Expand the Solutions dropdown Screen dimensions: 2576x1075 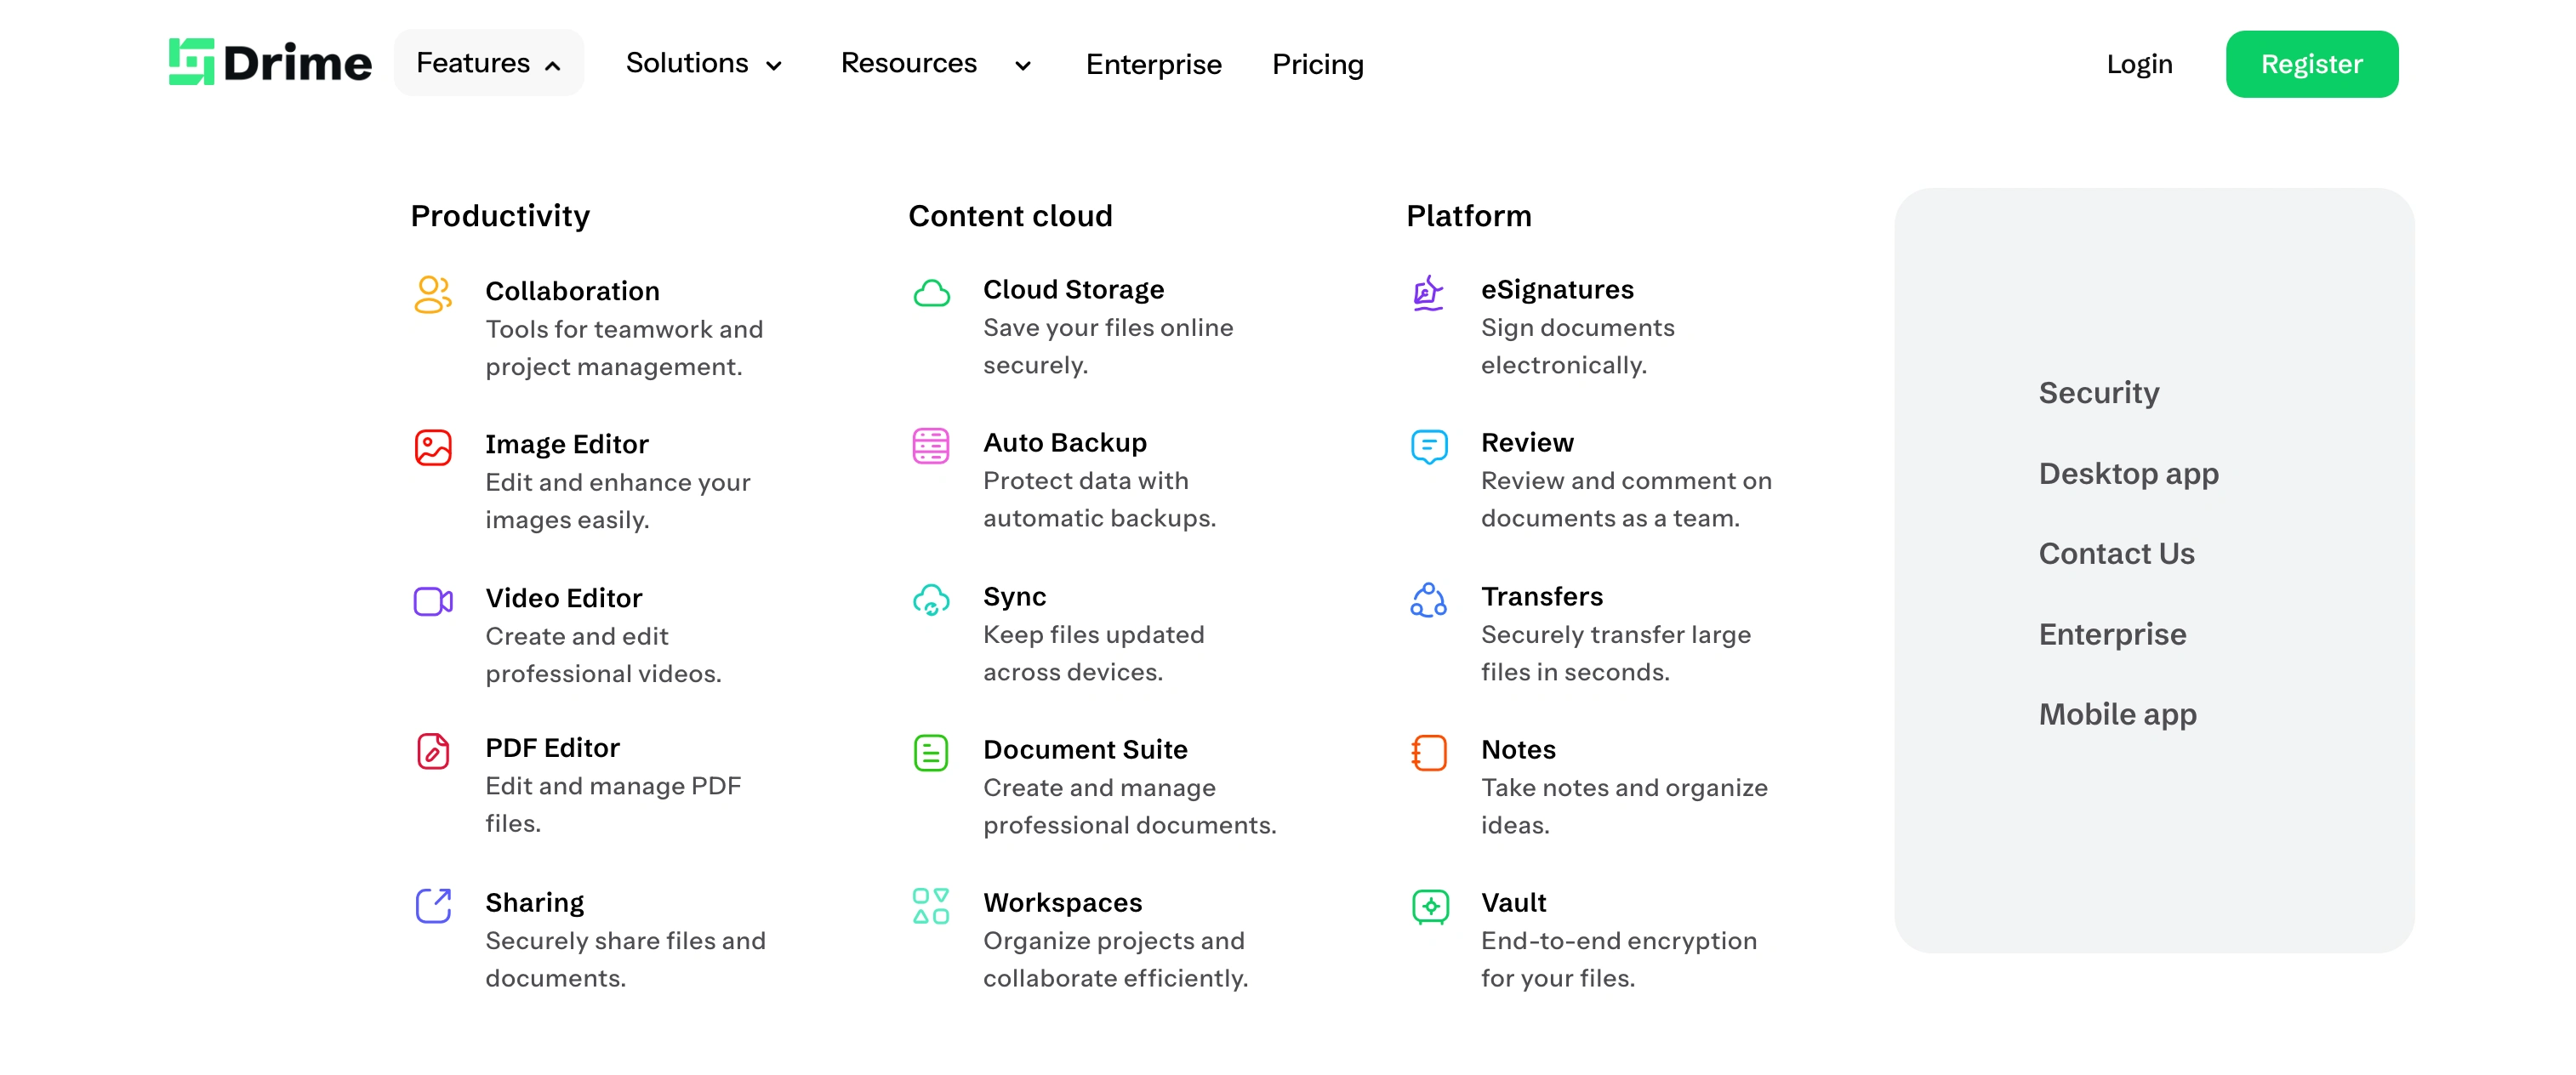pyautogui.click(x=703, y=63)
